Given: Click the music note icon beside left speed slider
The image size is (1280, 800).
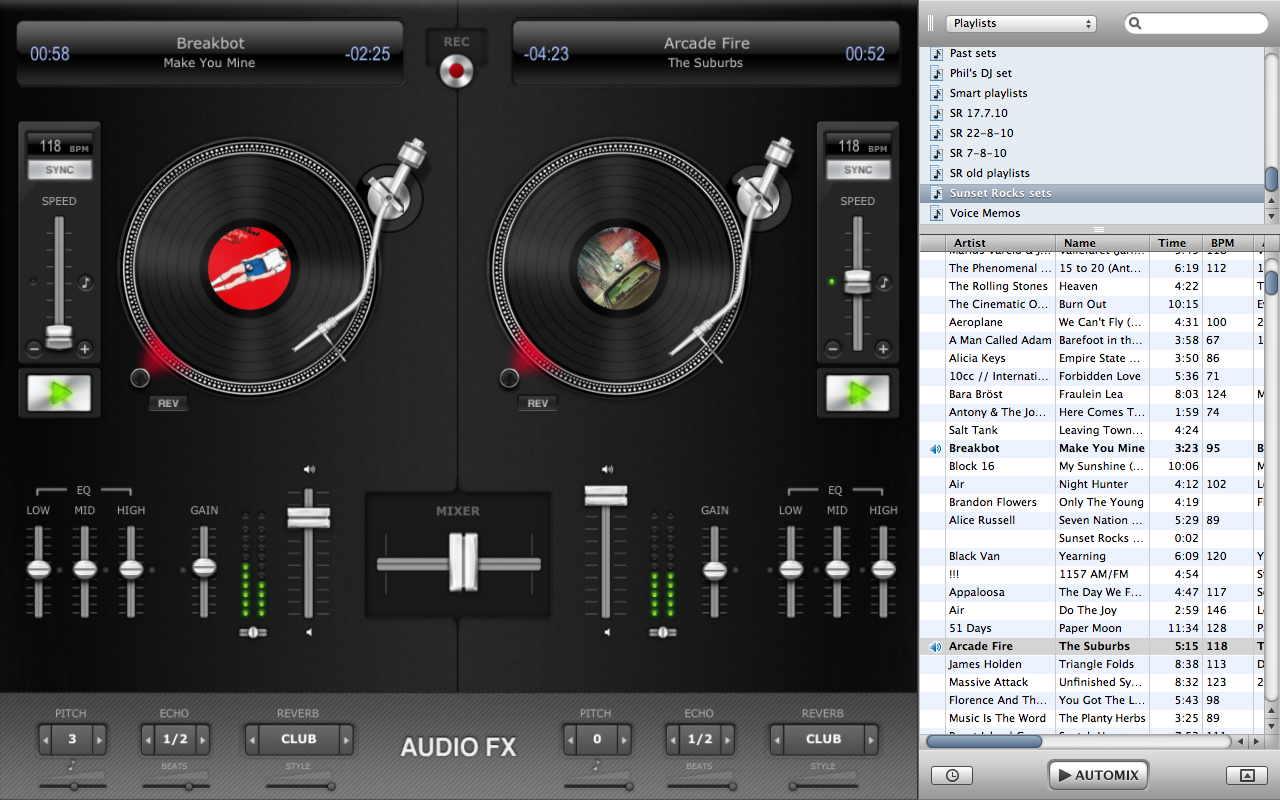Looking at the screenshot, I should pyautogui.click(x=86, y=283).
